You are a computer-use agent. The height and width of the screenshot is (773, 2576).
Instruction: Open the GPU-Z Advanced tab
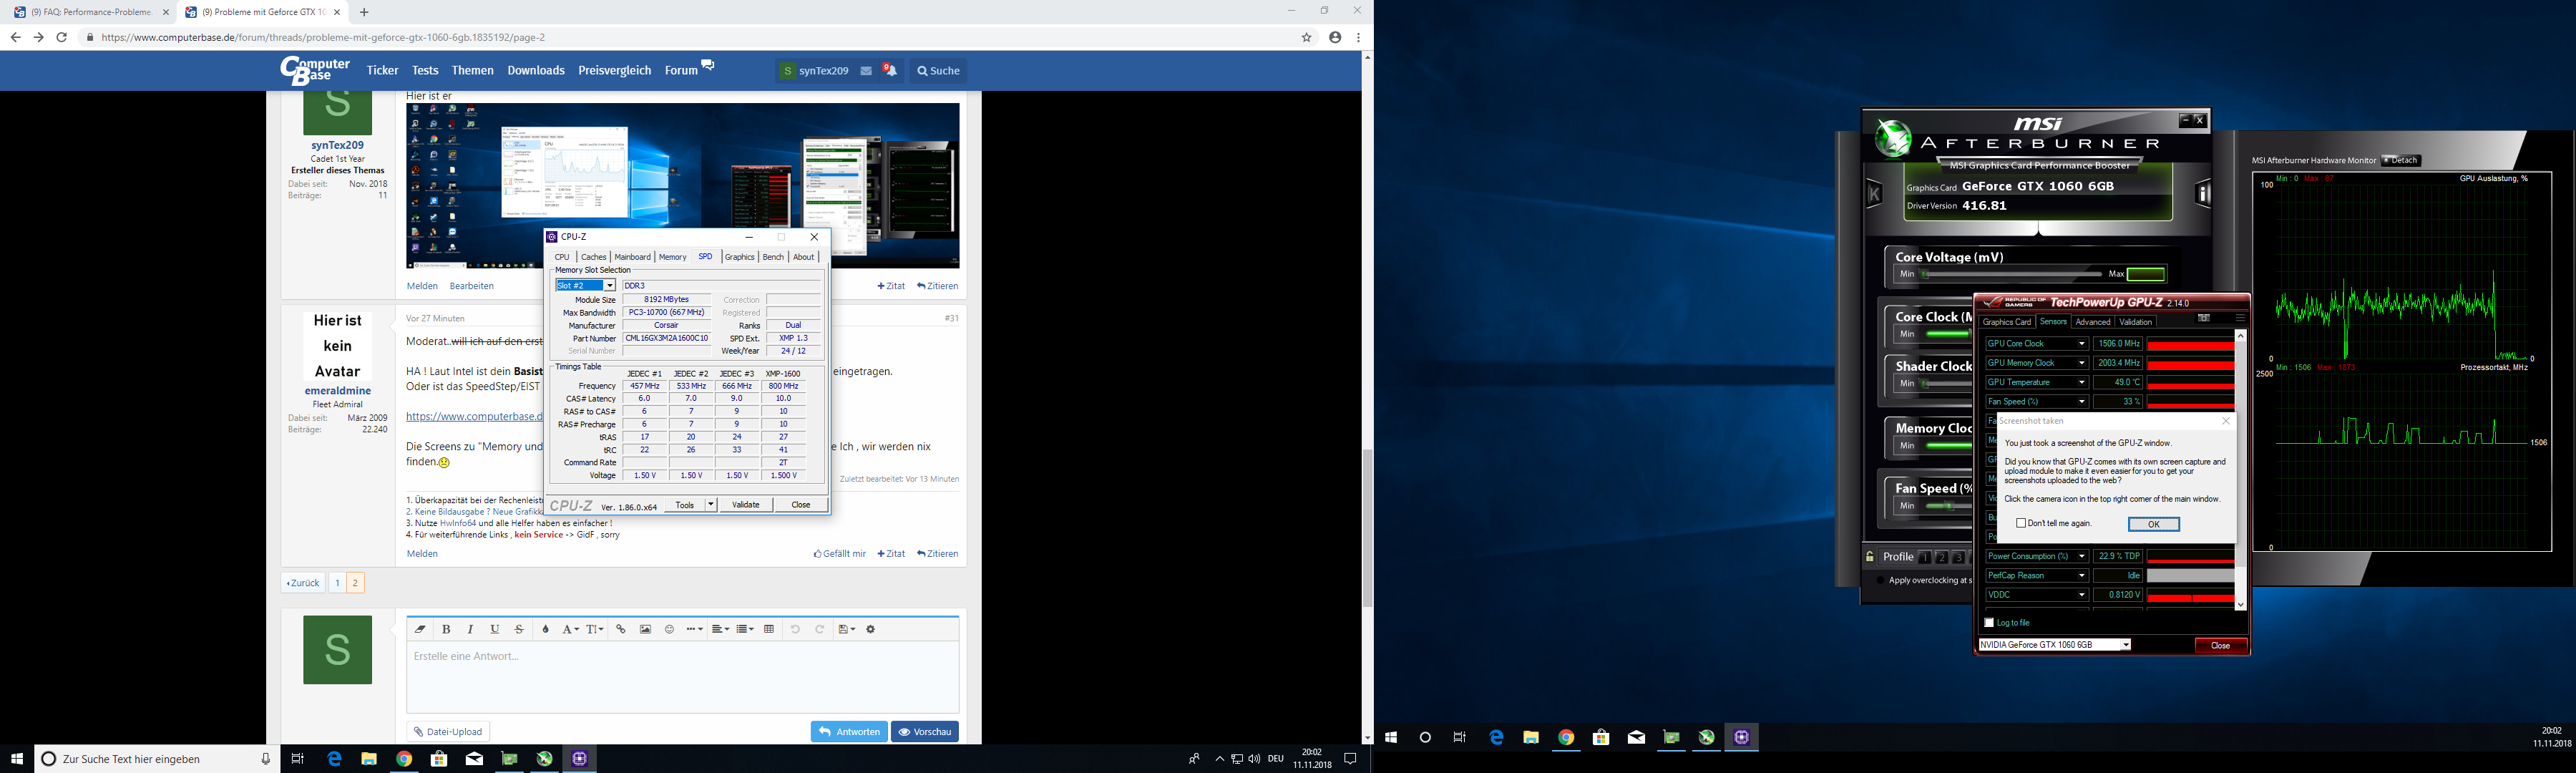click(x=2092, y=322)
